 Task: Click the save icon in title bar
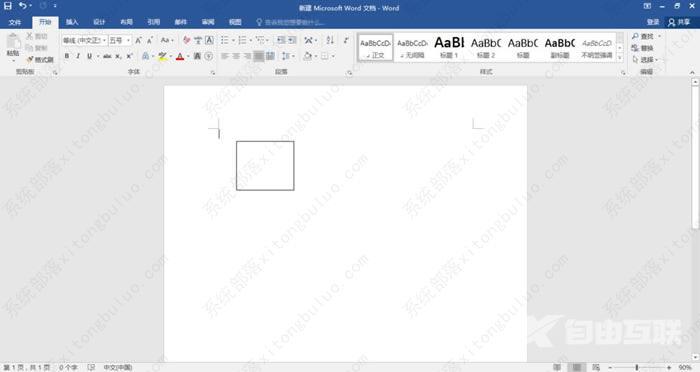[8, 6]
